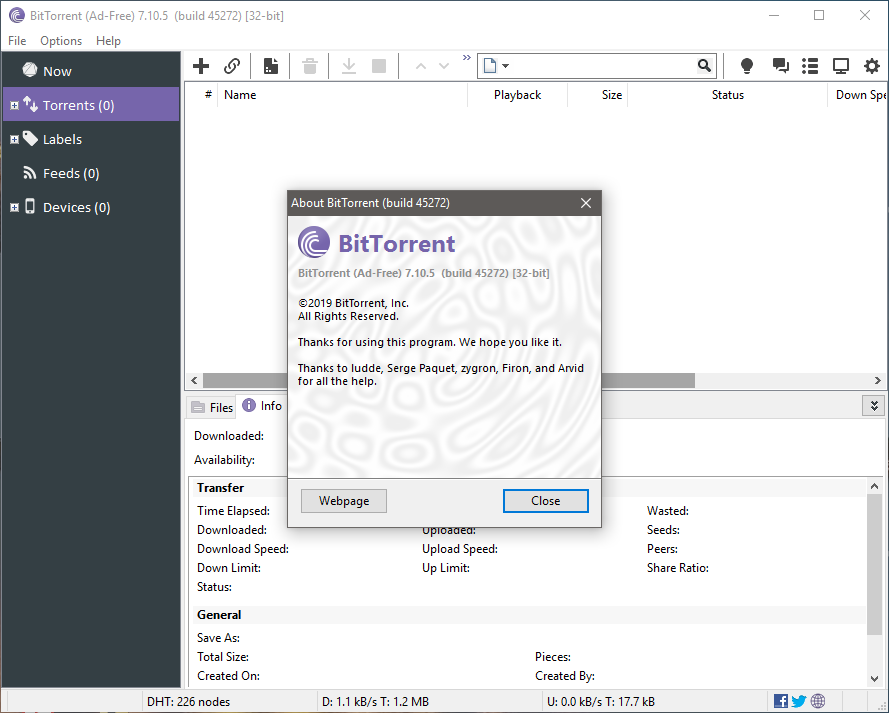
Task: Click the remote monitor icon
Action: click(x=841, y=66)
